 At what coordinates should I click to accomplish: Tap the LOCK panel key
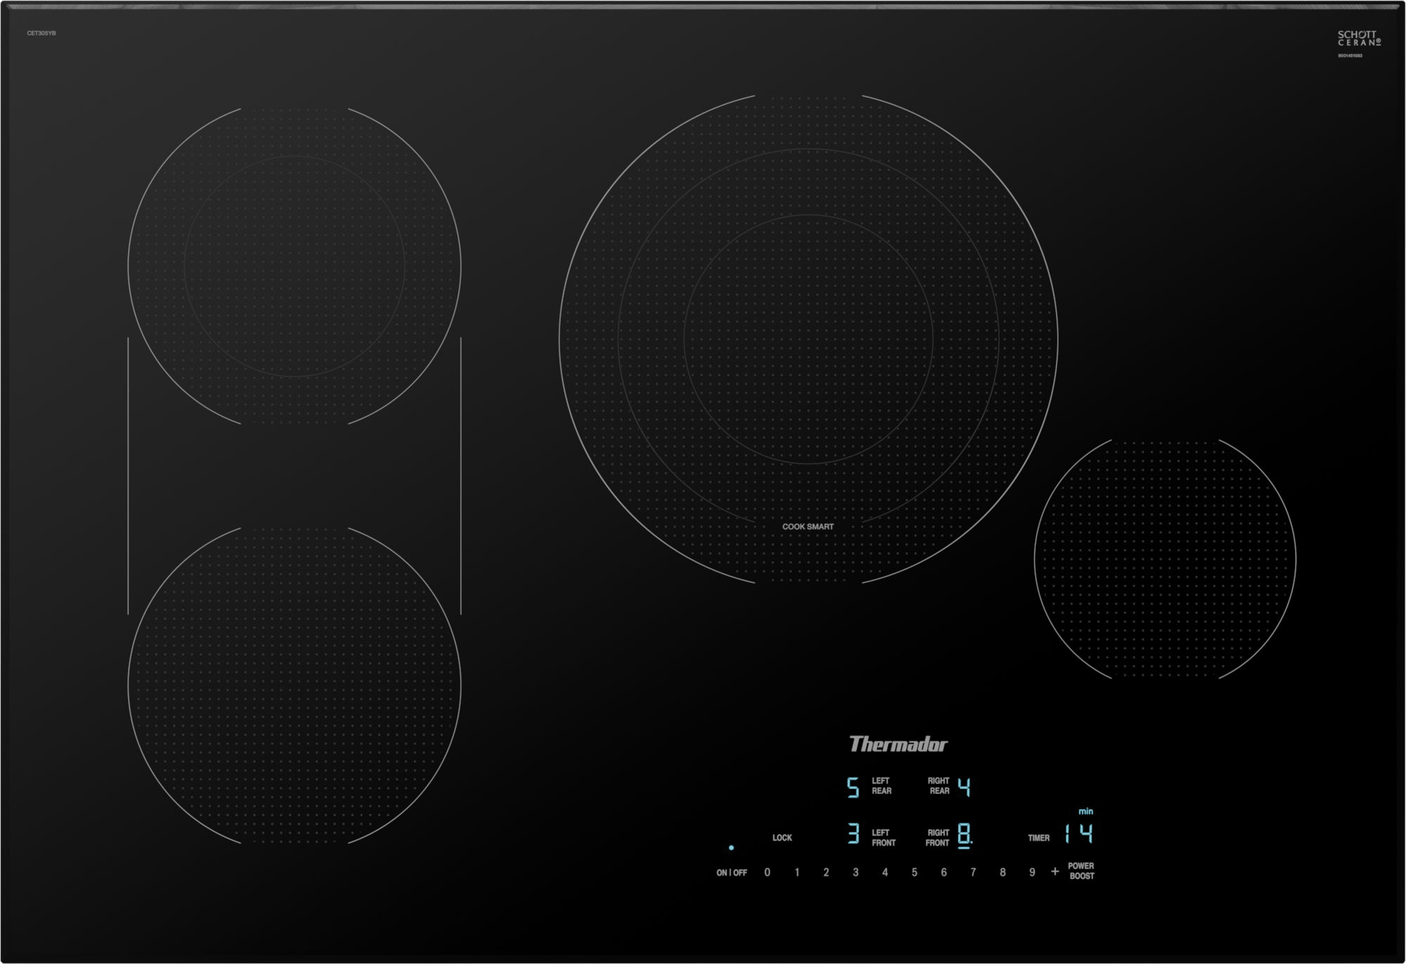tap(782, 838)
